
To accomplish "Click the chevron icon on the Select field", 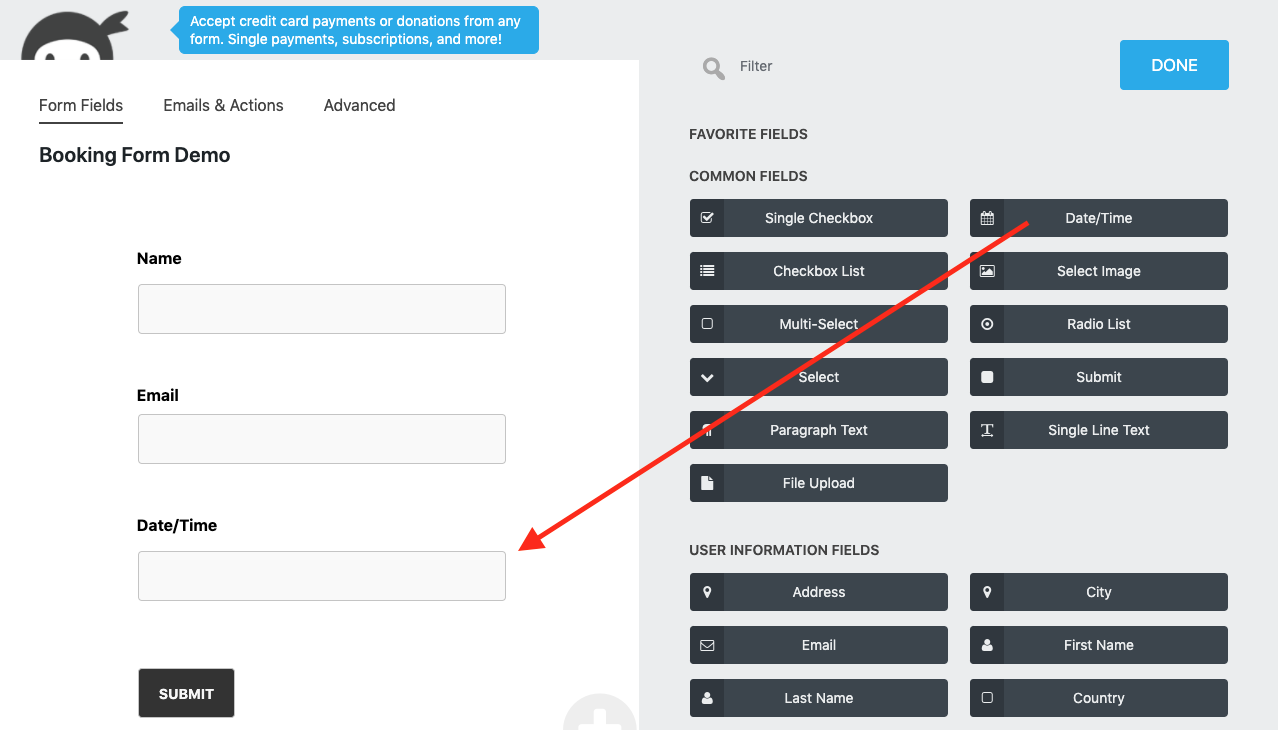I will pos(707,377).
